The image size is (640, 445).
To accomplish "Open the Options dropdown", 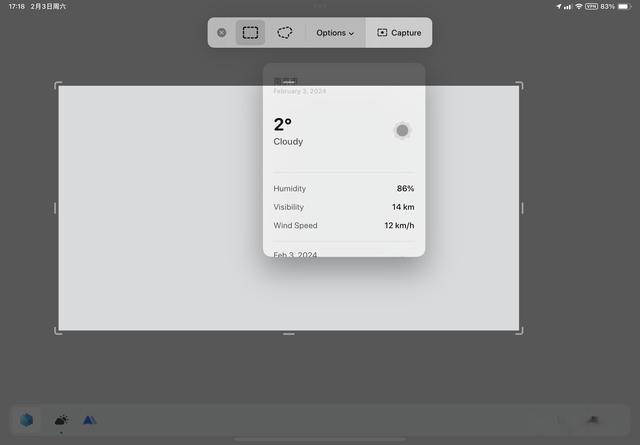I will coord(335,33).
